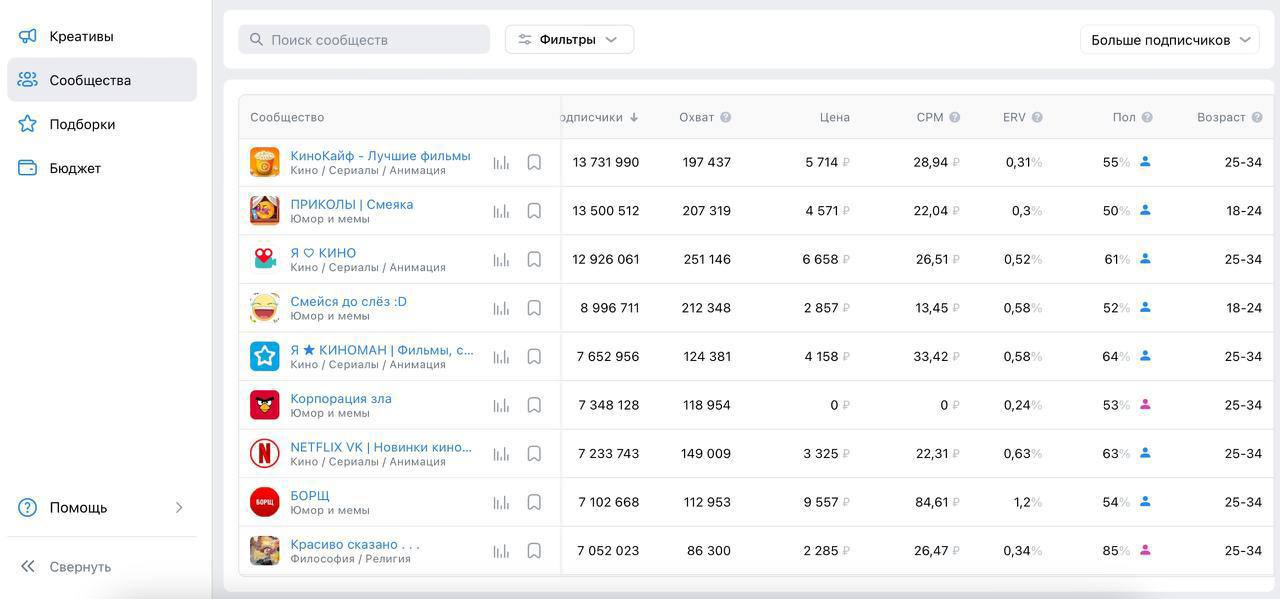
Task: Expand the Фильтры dropdown
Action: [x=569, y=39]
